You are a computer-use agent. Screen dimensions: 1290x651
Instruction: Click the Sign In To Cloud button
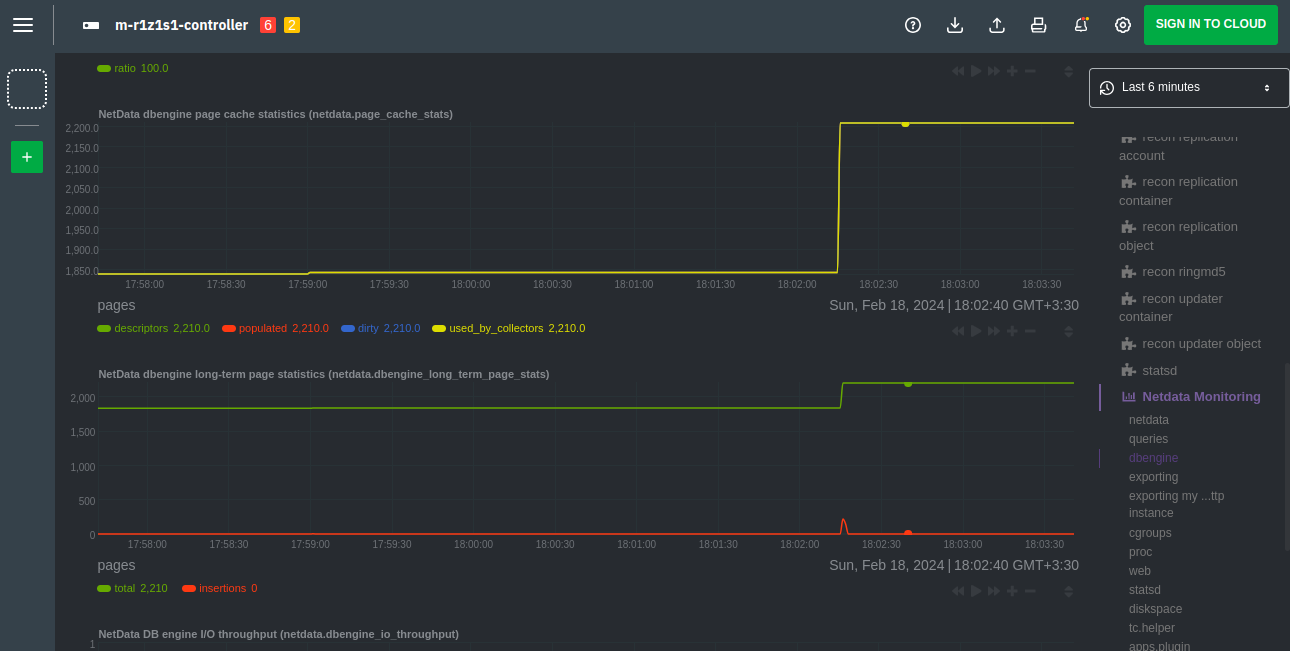click(1210, 25)
